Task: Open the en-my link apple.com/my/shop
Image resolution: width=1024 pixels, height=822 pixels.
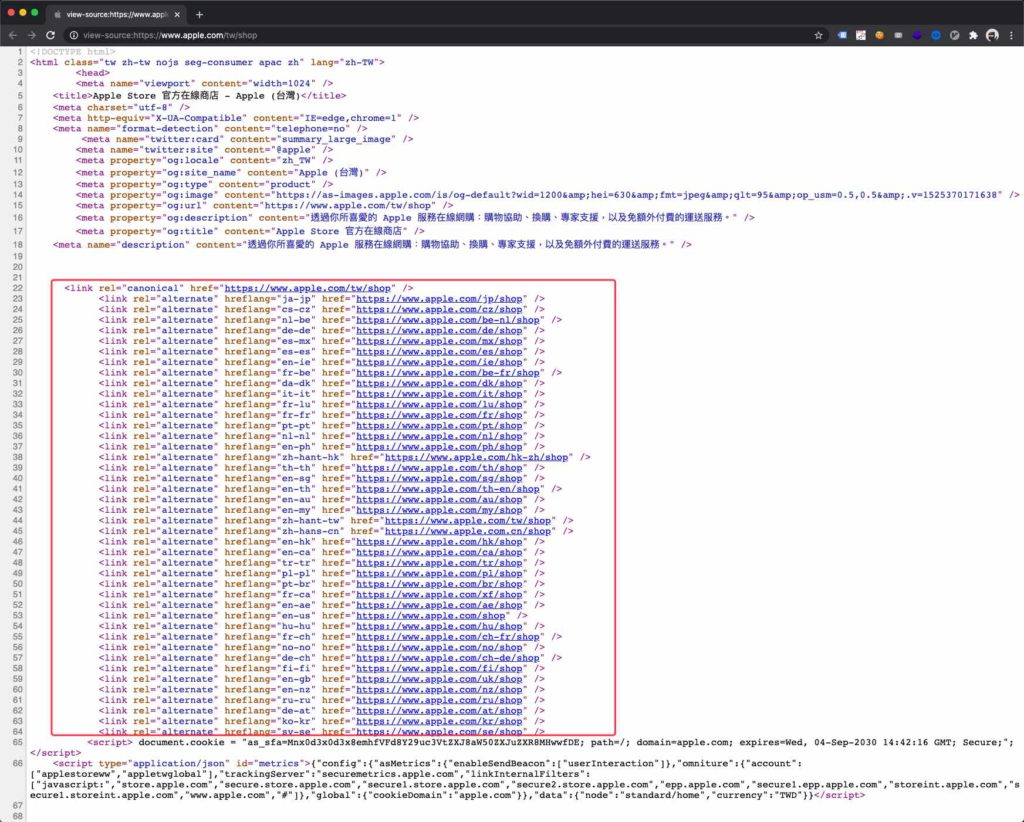Action: [439, 510]
